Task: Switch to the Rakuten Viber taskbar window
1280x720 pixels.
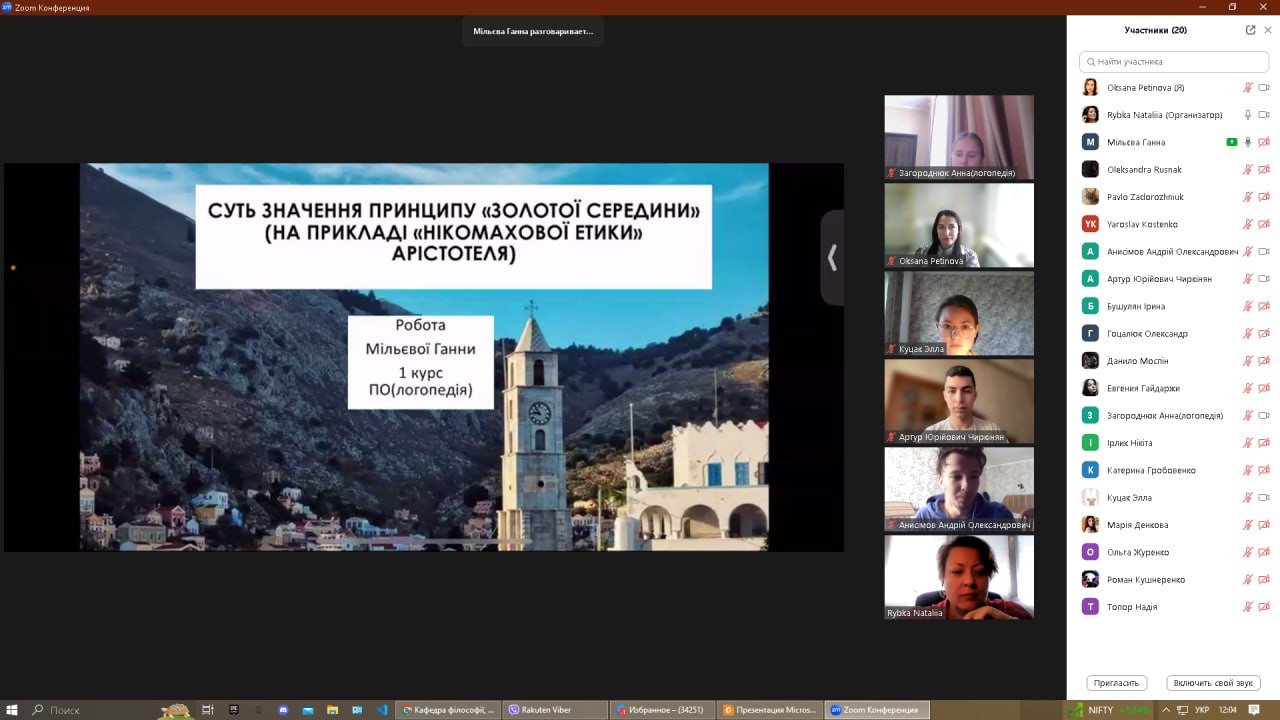Action: click(x=555, y=710)
